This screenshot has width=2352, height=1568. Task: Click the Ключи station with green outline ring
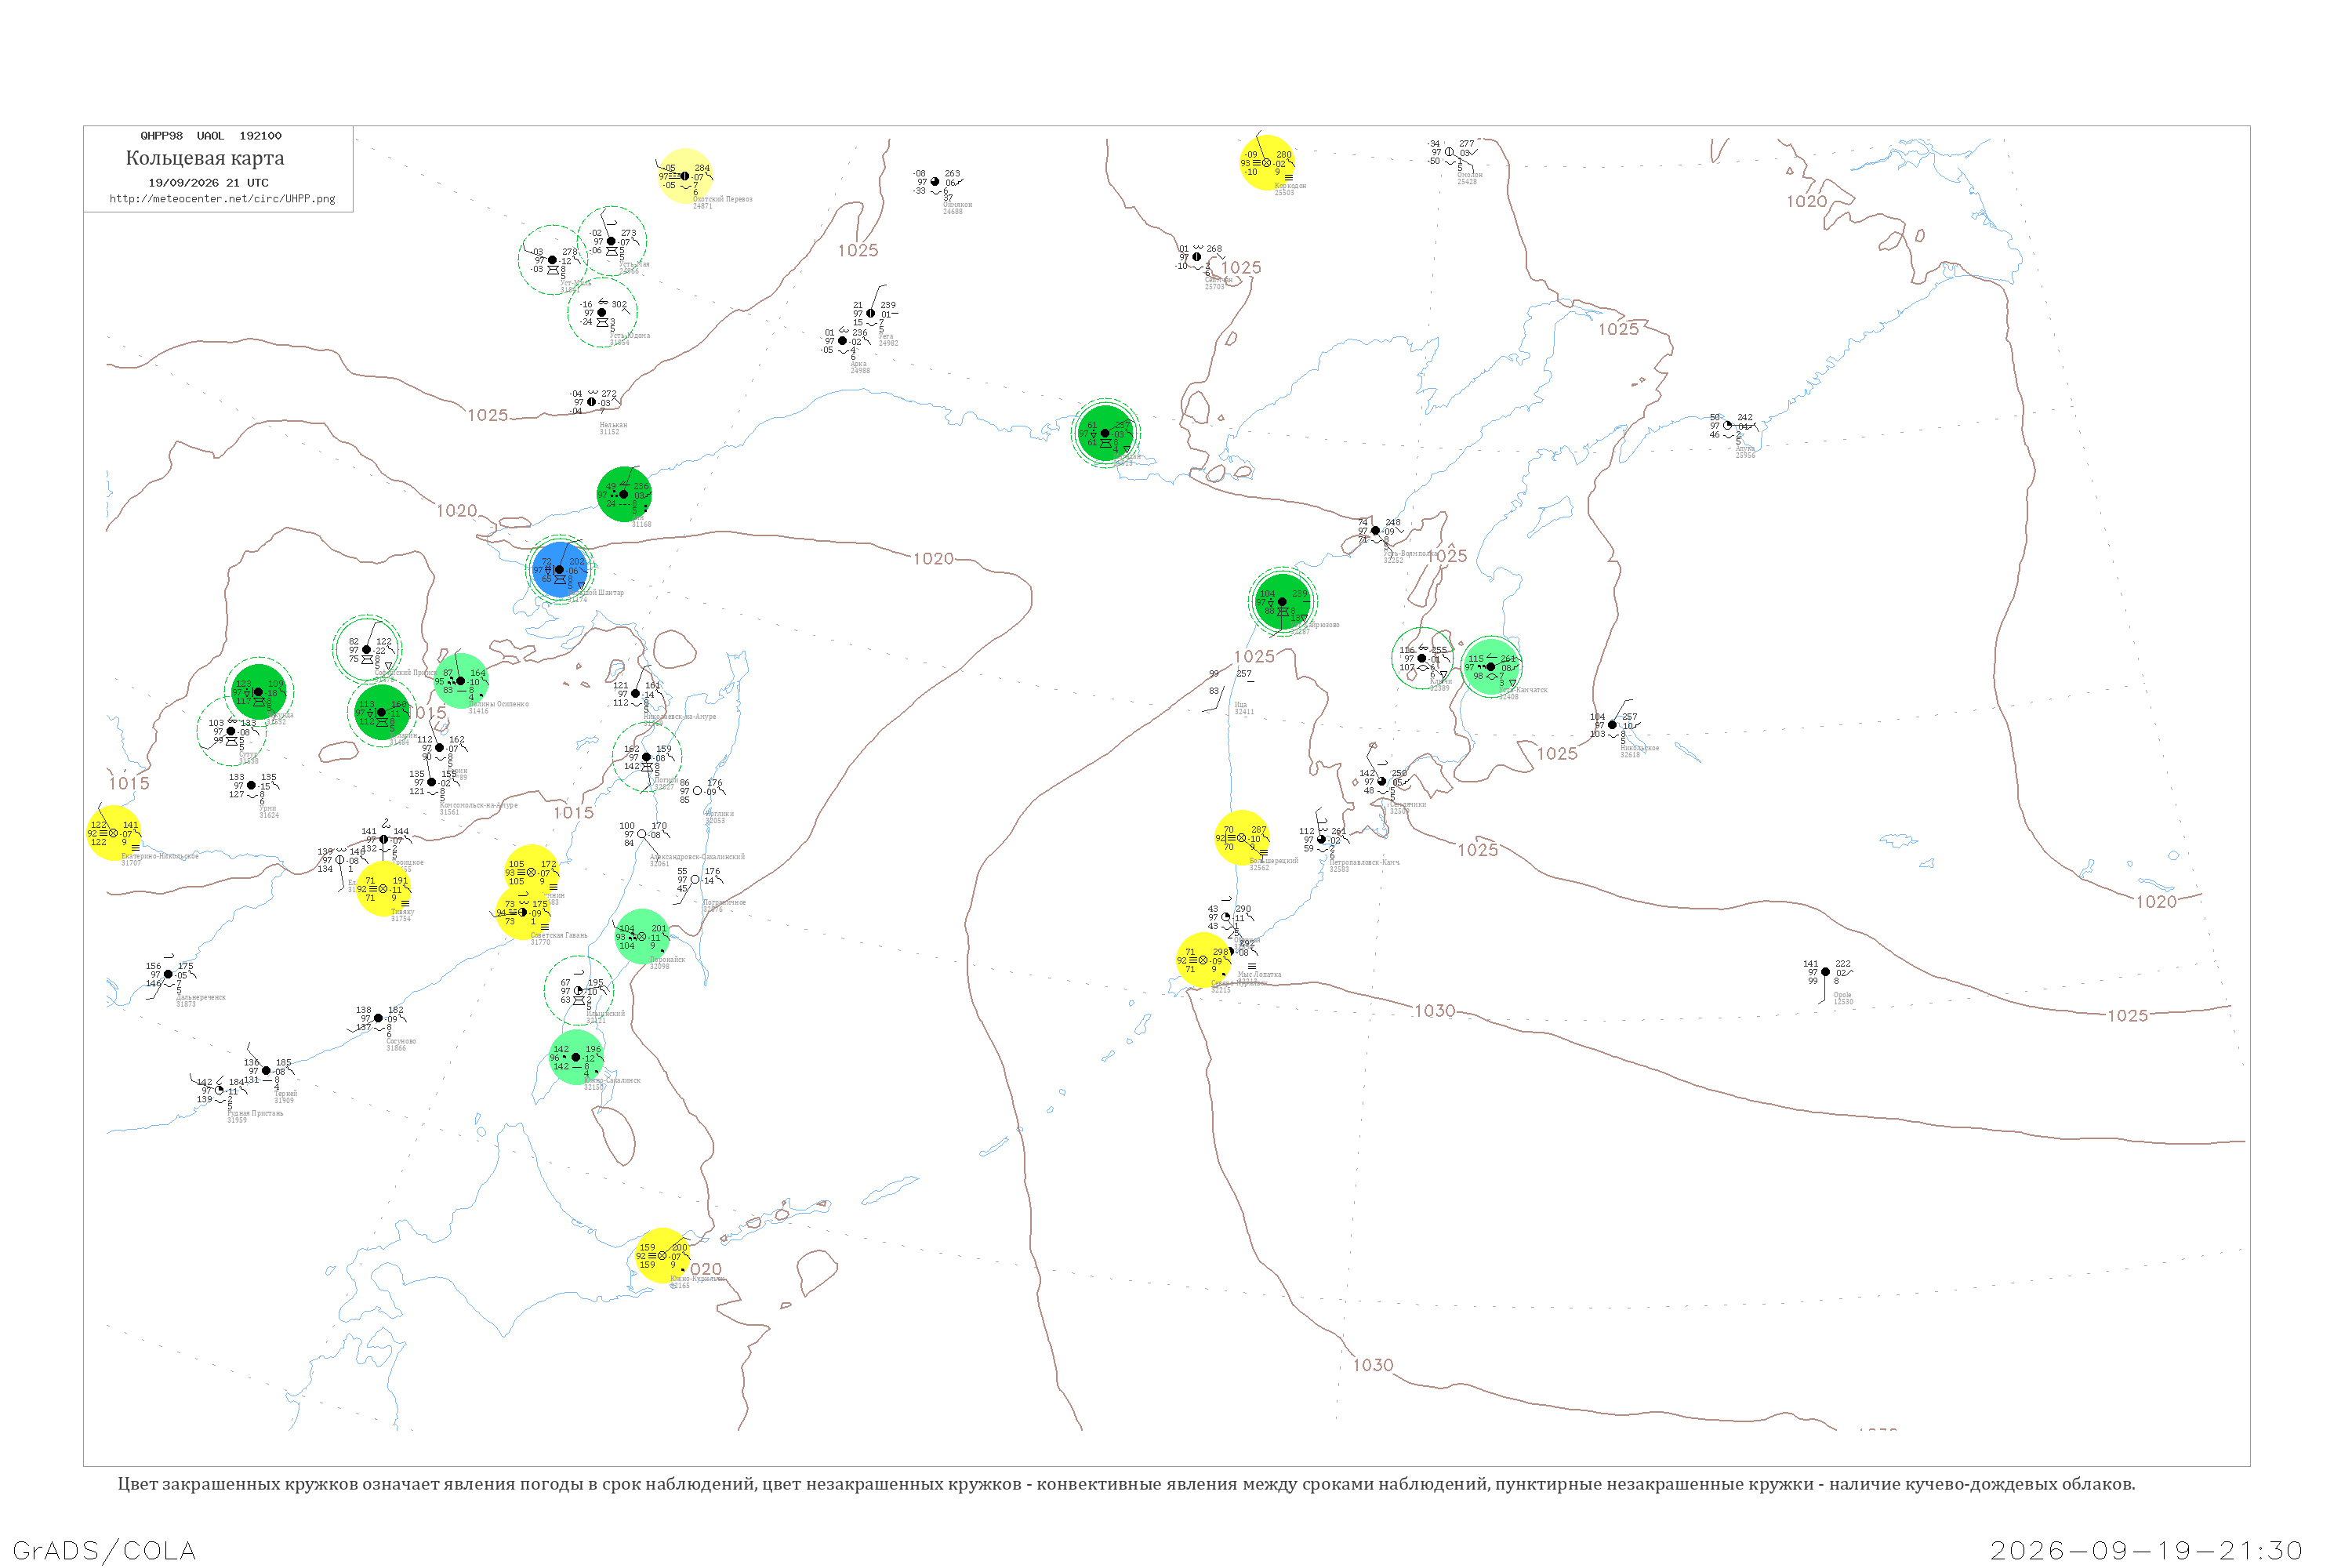pos(1422,658)
